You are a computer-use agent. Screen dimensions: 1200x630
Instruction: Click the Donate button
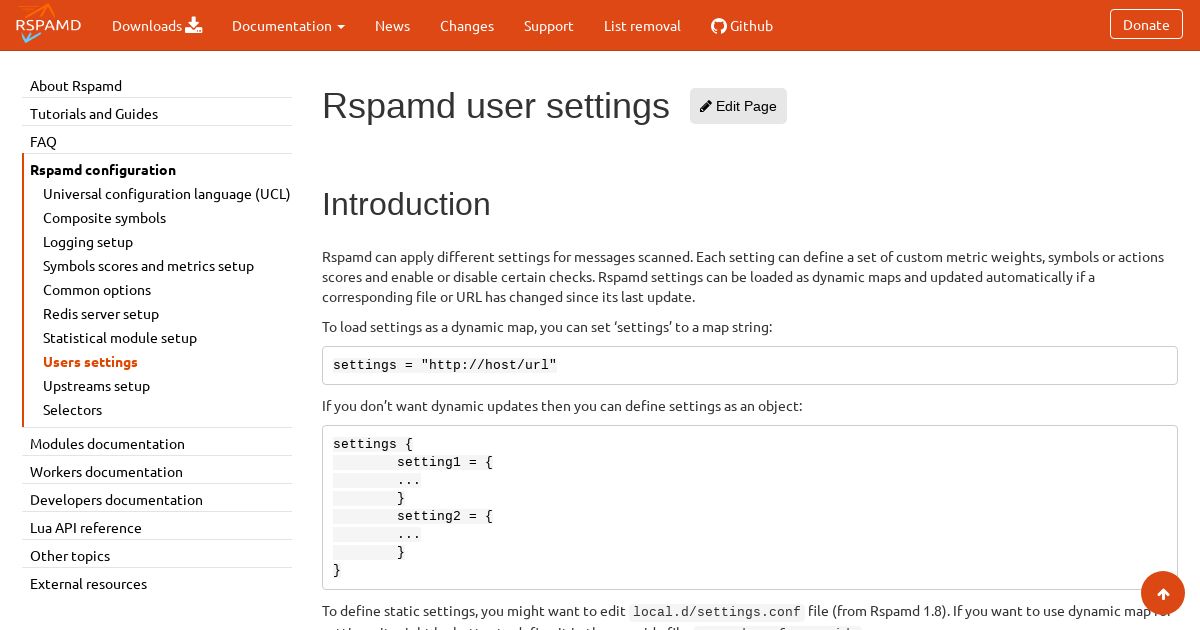tap(1146, 25)
